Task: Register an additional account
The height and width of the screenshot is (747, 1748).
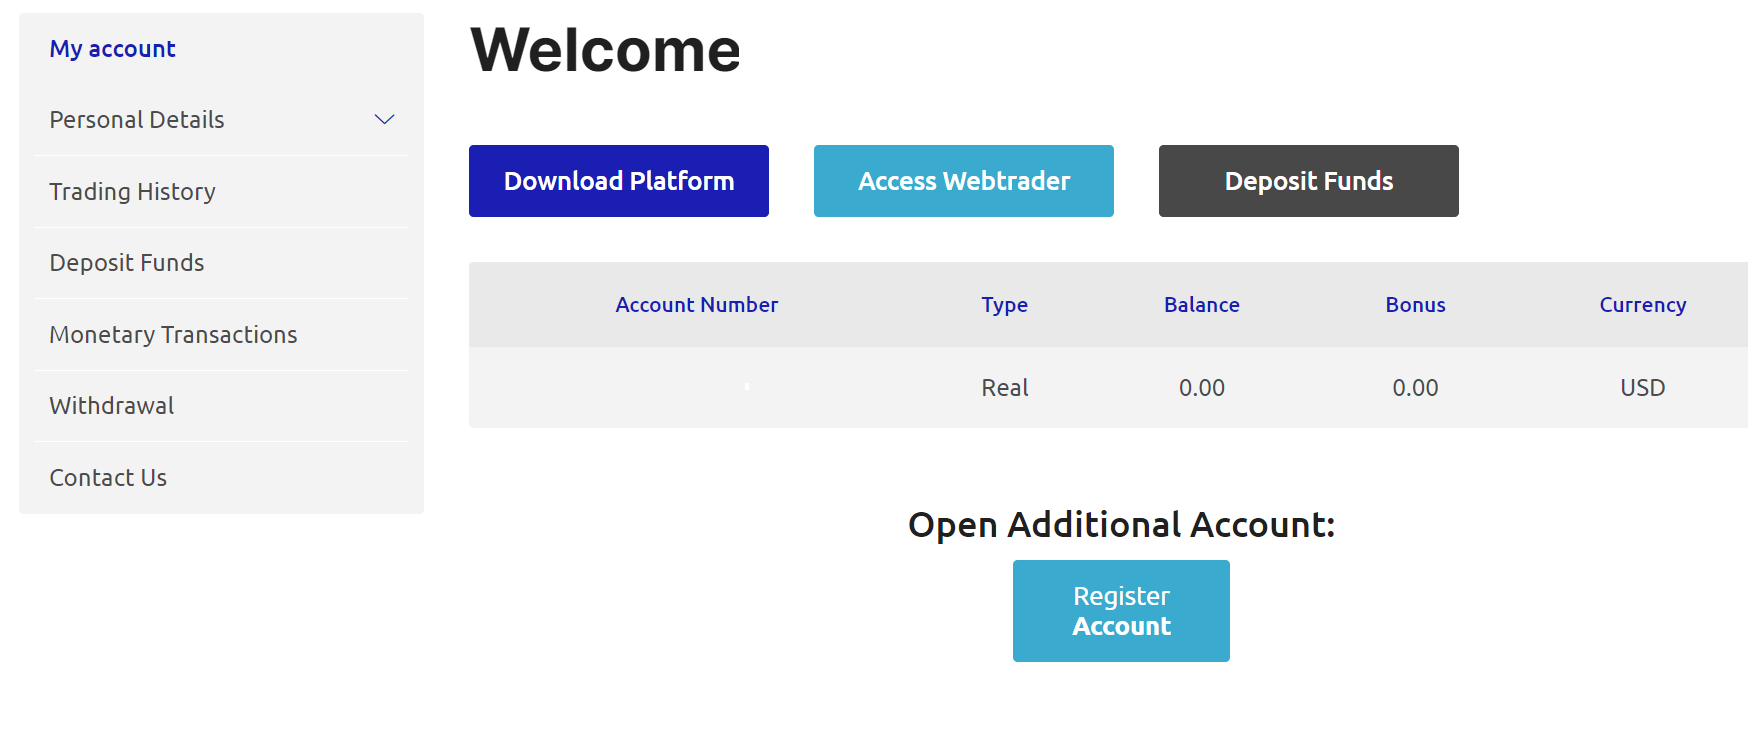Action: coord(1121,611)
